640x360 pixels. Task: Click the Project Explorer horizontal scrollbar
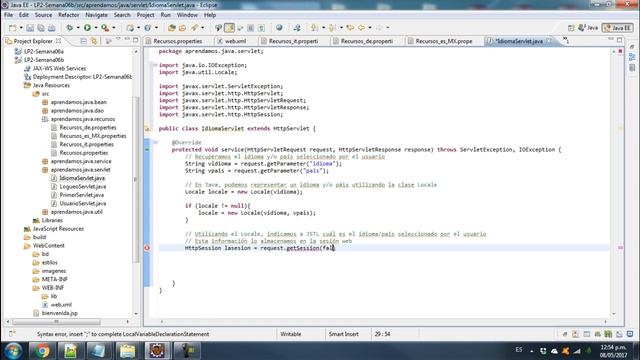[56, 322]
